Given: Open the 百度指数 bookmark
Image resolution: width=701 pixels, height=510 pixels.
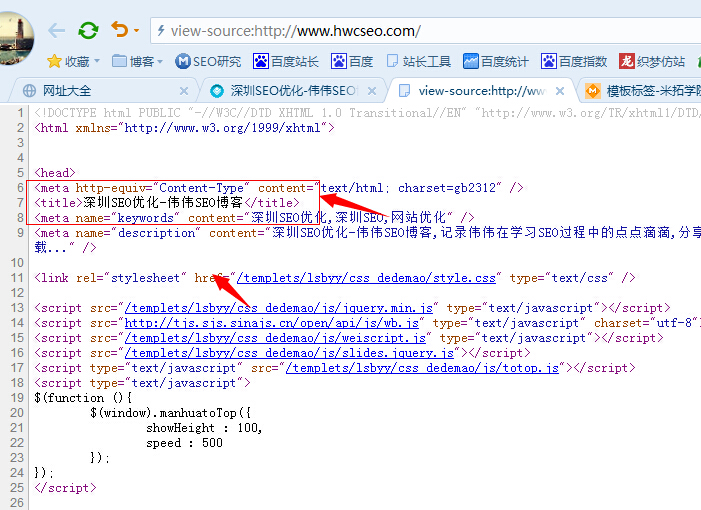Looking at the screenshot, I should (574, 62).
